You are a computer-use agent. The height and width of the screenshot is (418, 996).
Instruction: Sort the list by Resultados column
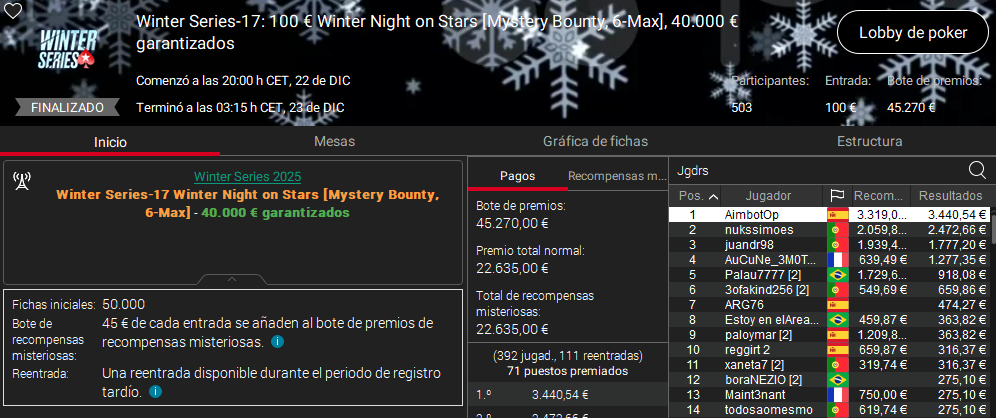point(951,195)
